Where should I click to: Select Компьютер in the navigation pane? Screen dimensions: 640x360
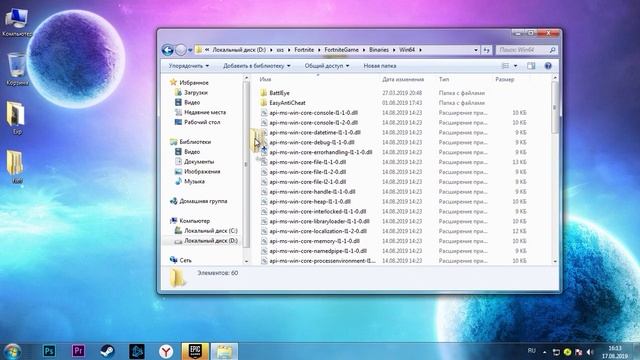tap(195, 221)
